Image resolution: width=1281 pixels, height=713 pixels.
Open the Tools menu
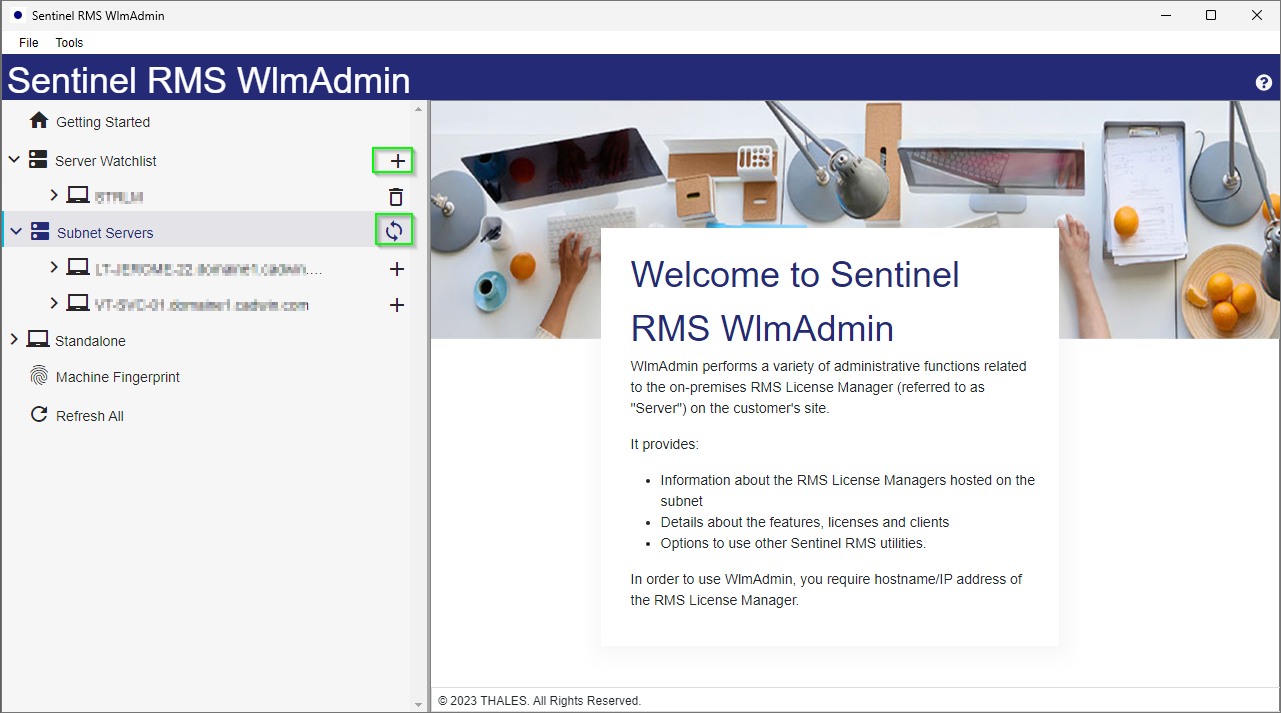click(x=69, y=43)
